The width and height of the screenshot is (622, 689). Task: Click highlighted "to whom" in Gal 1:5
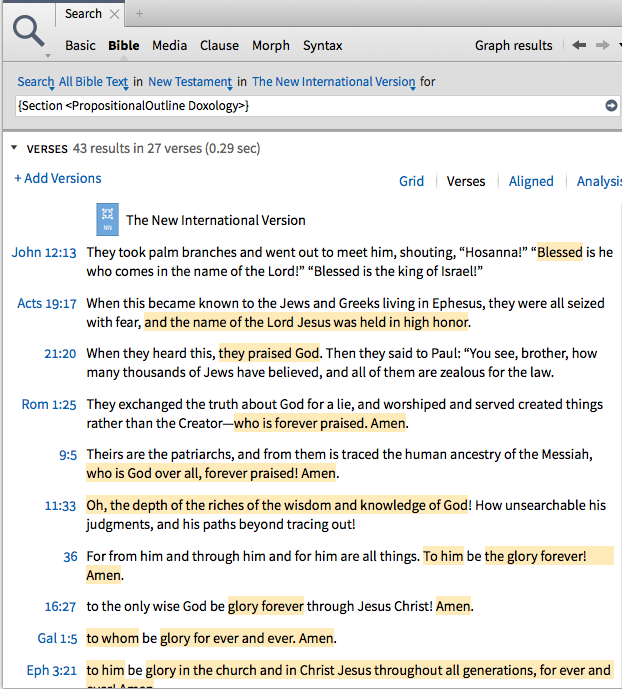click(x=112, y=638)
